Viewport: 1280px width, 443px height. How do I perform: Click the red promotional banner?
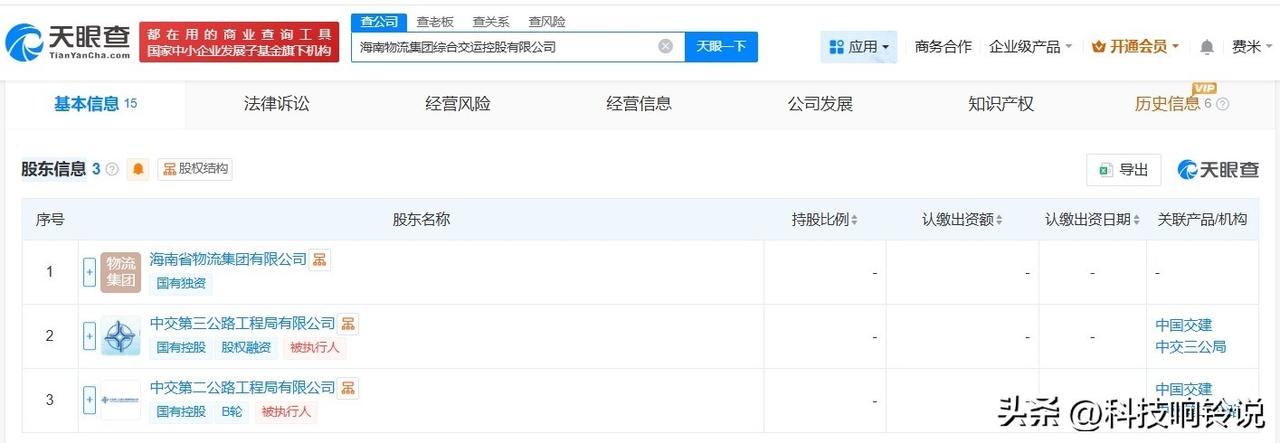[240, 42]
